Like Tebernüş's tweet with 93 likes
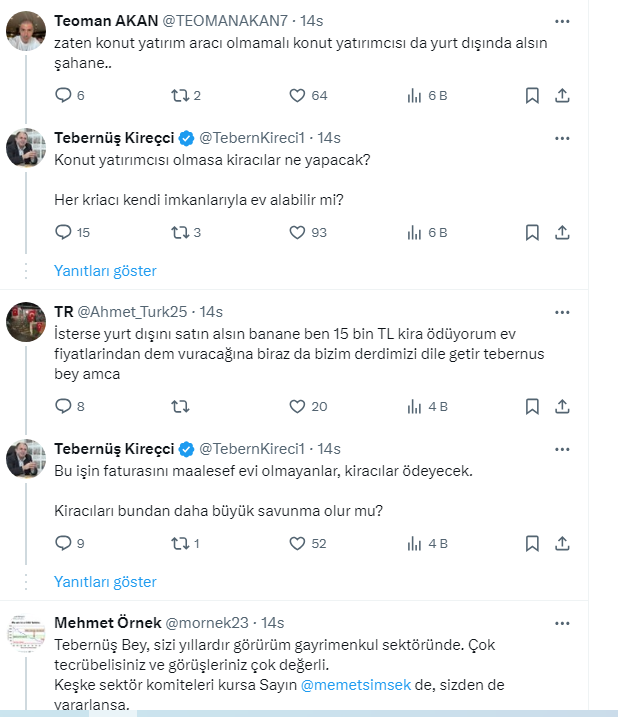 pos(297,232)
